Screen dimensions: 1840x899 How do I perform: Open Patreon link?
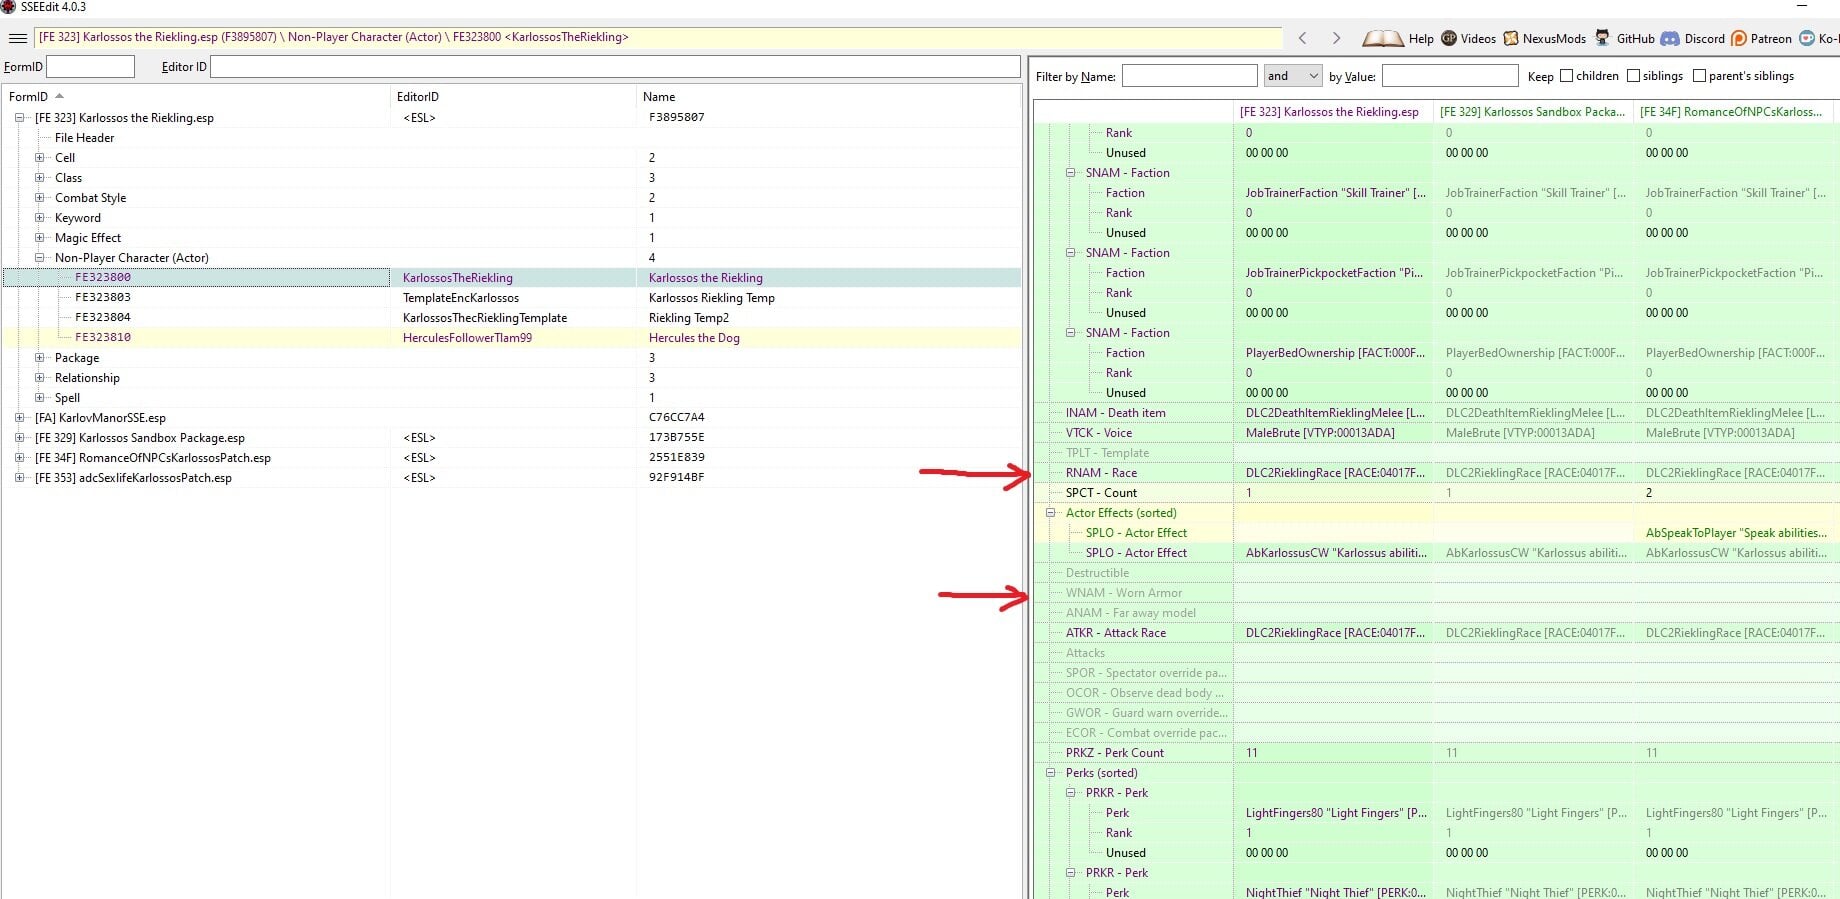coord(1762,38)
